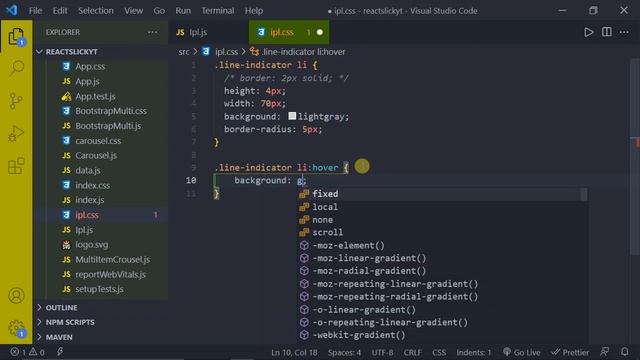Open the Search view in activity bar
640x360 pixels.
point(16,68)
